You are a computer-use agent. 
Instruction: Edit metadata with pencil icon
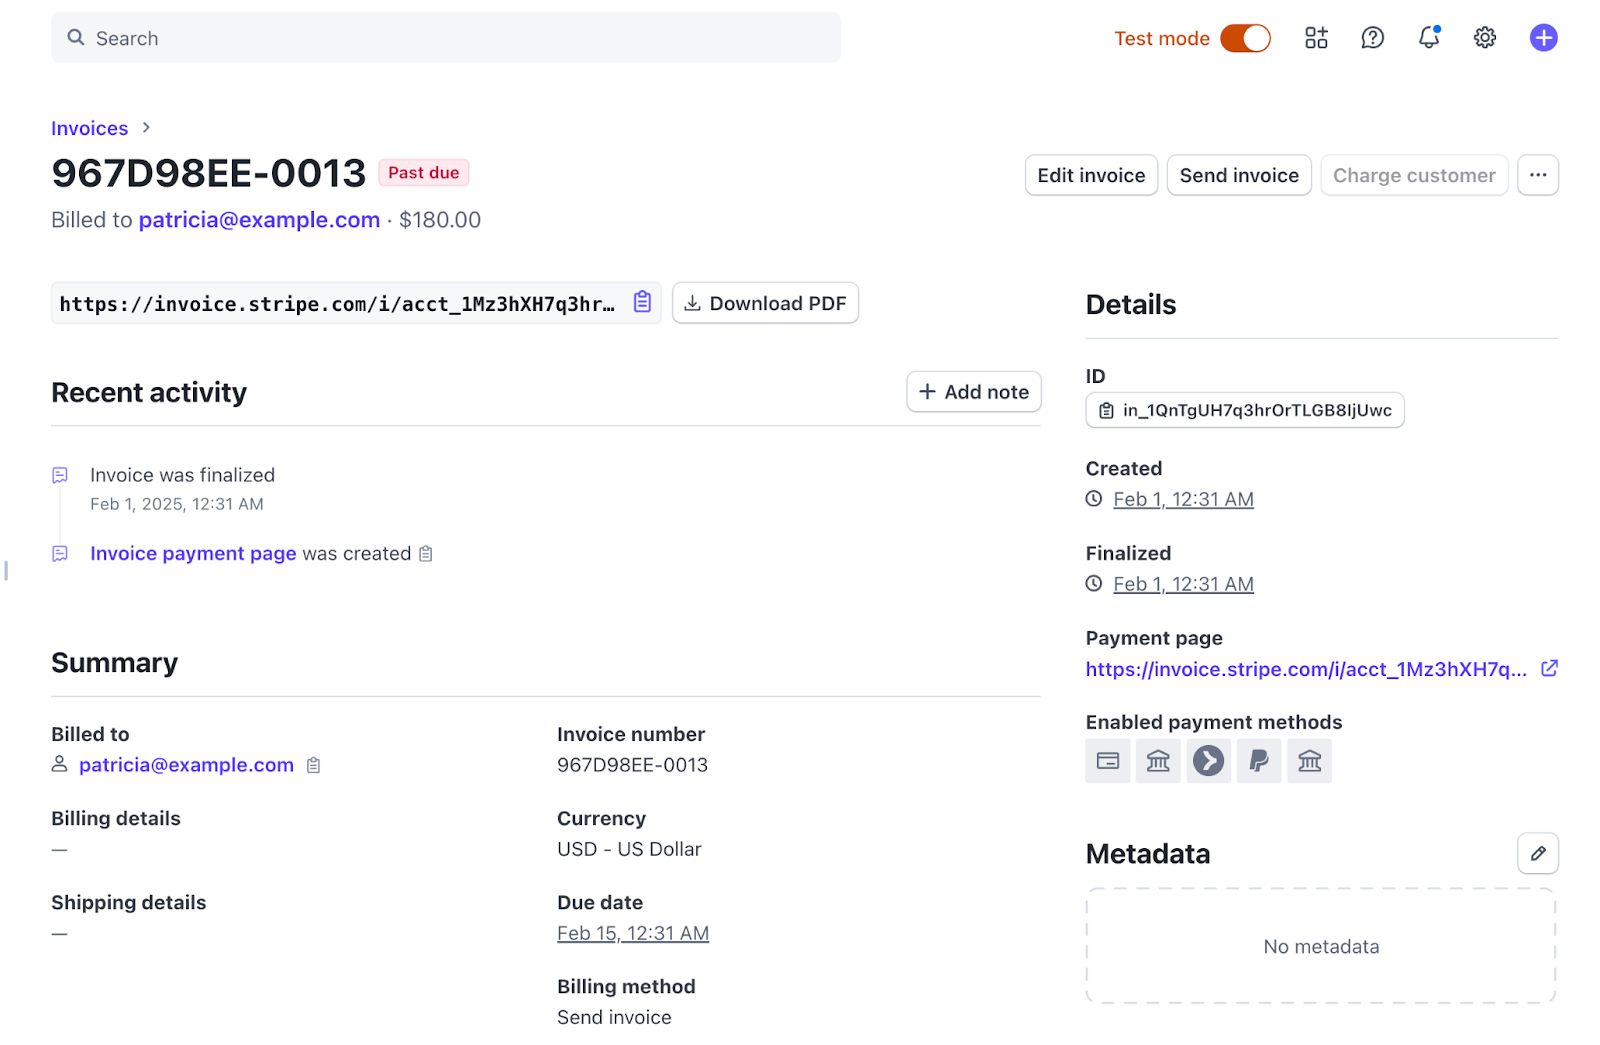coord(1538,854)
